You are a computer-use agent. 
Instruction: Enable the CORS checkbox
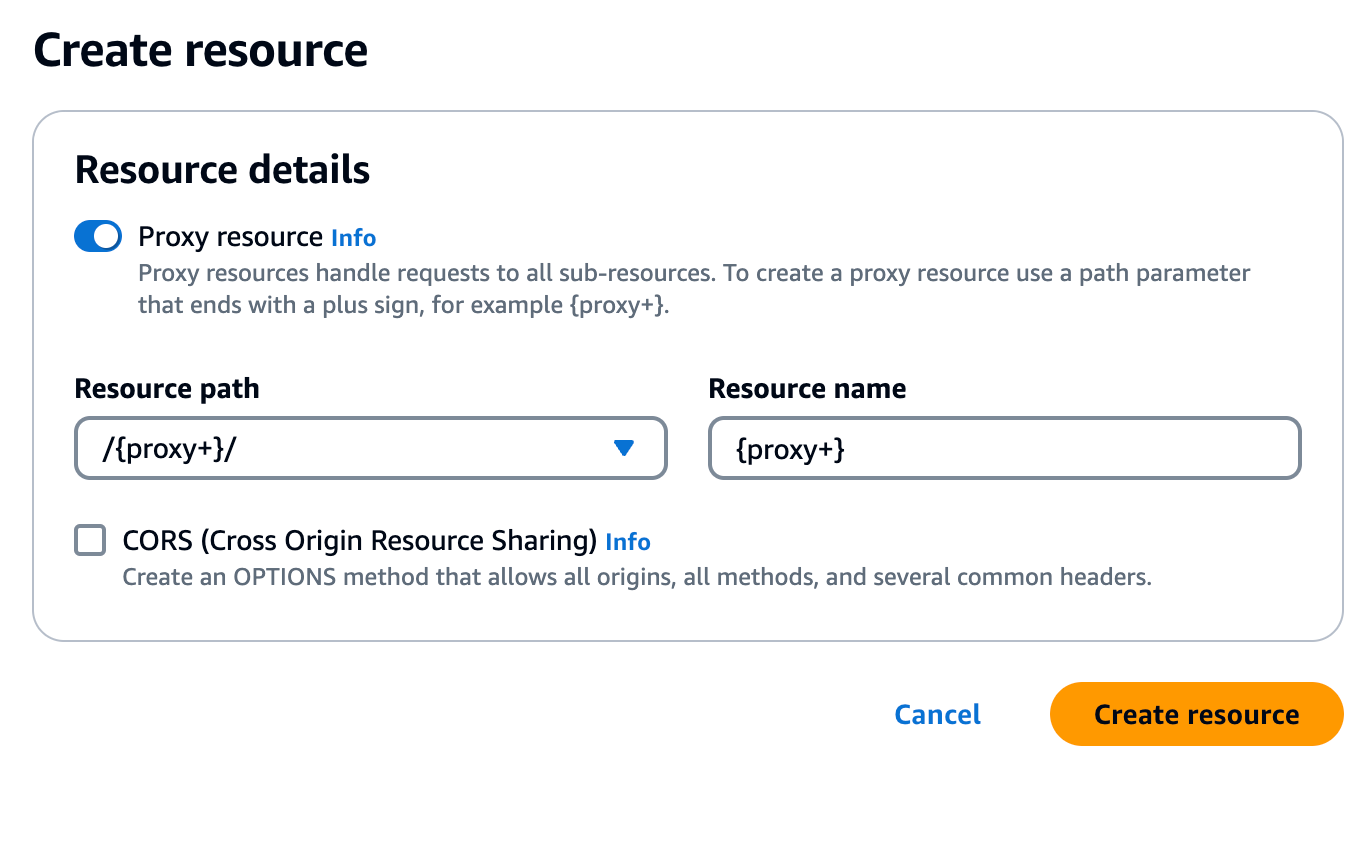[x=90, y=541]
